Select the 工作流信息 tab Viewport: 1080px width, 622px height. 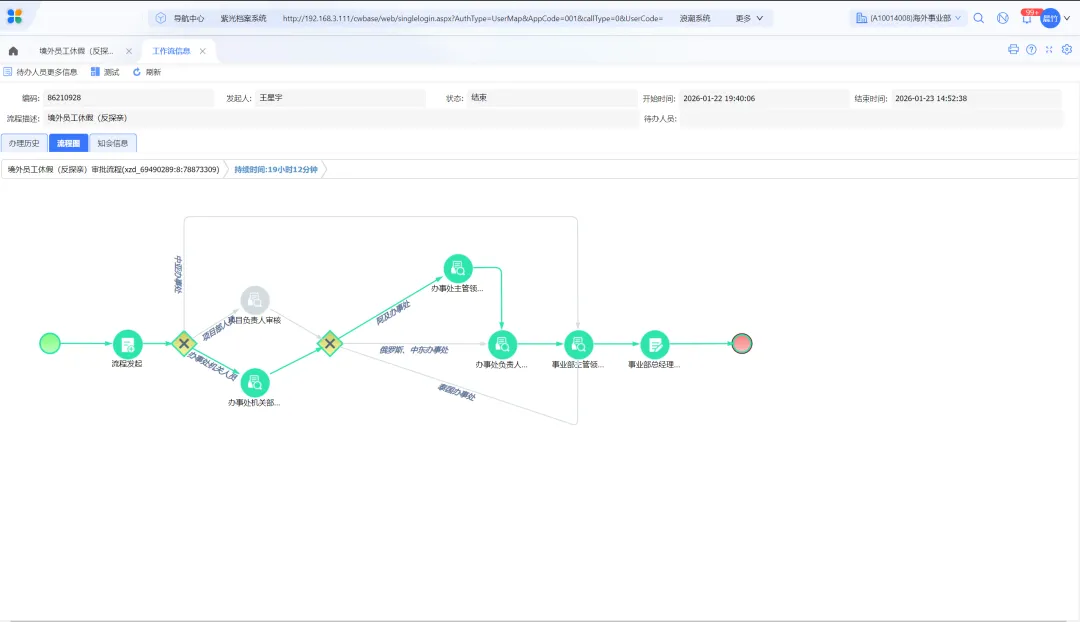(x=171, y=51)
